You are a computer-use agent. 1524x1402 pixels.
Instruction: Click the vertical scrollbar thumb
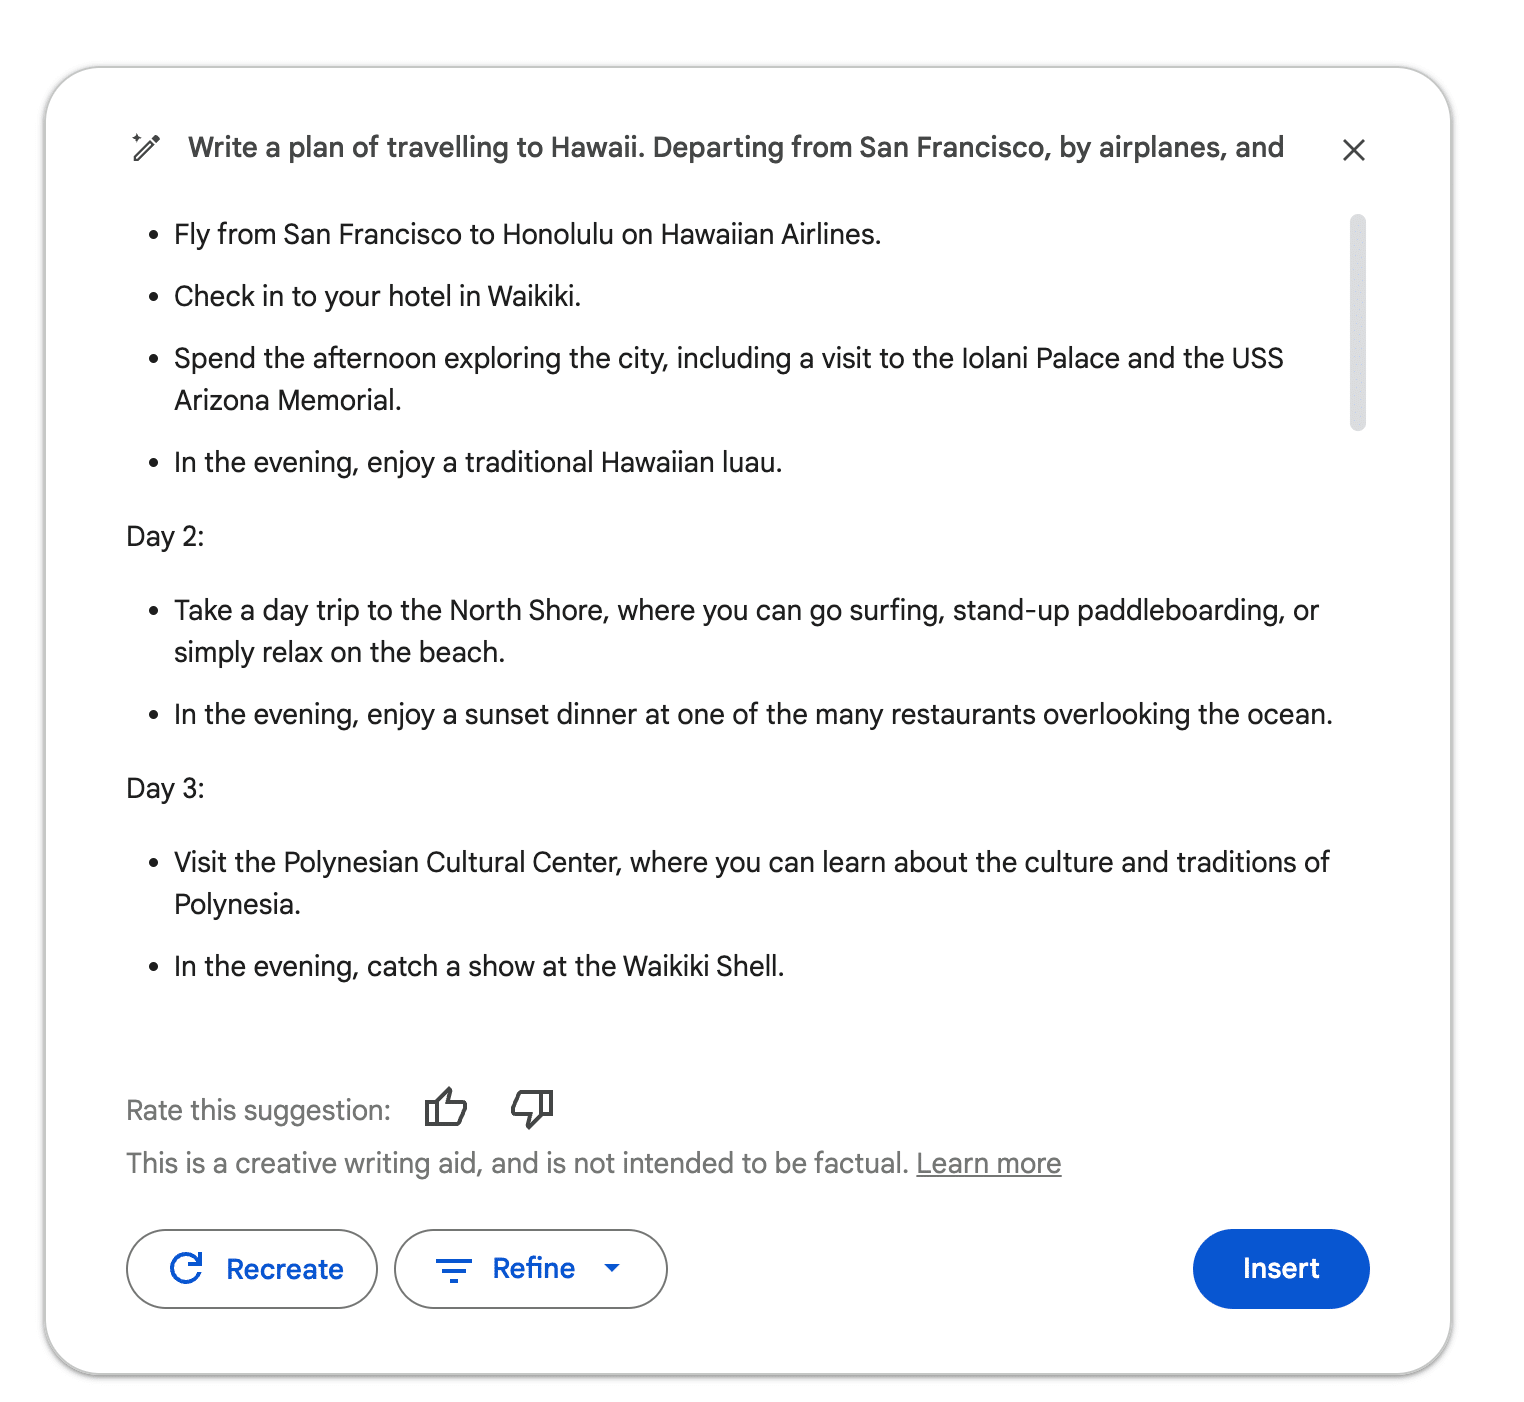coord(1357,322)
